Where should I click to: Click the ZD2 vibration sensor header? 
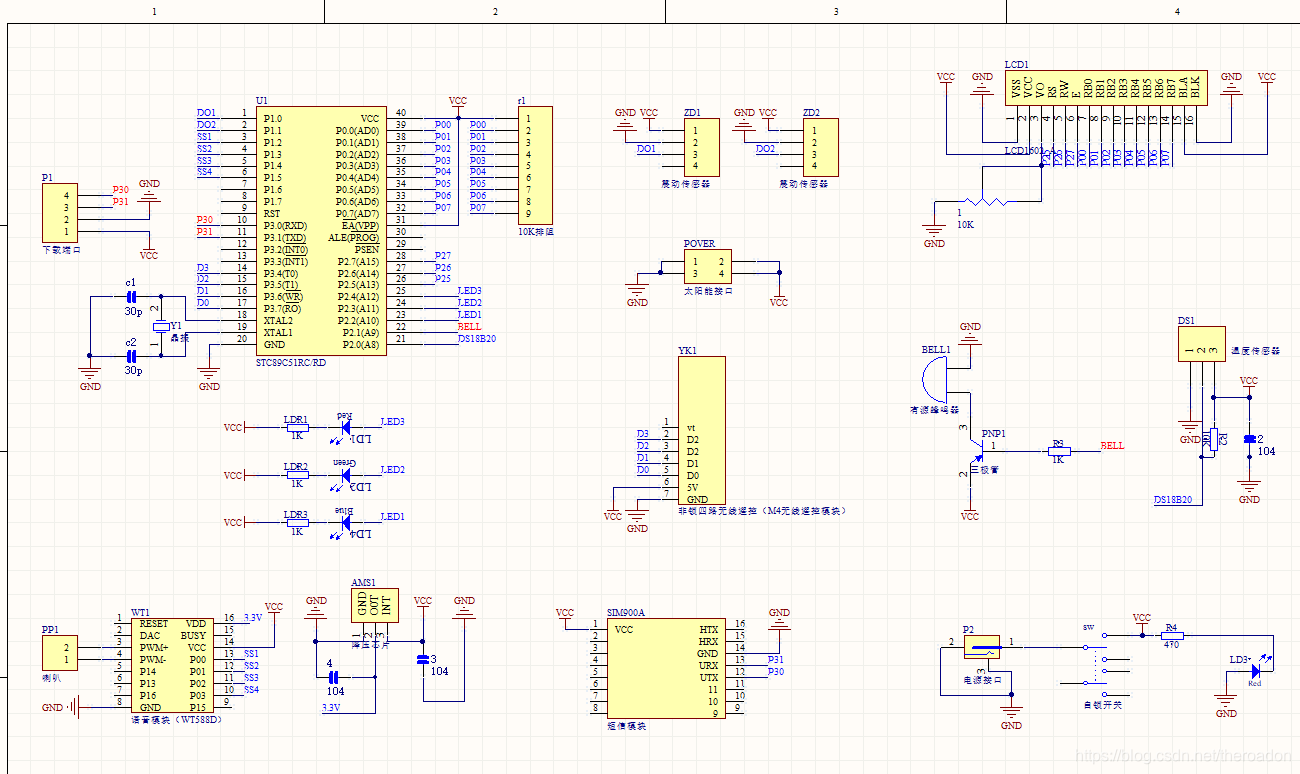point(821,148)
